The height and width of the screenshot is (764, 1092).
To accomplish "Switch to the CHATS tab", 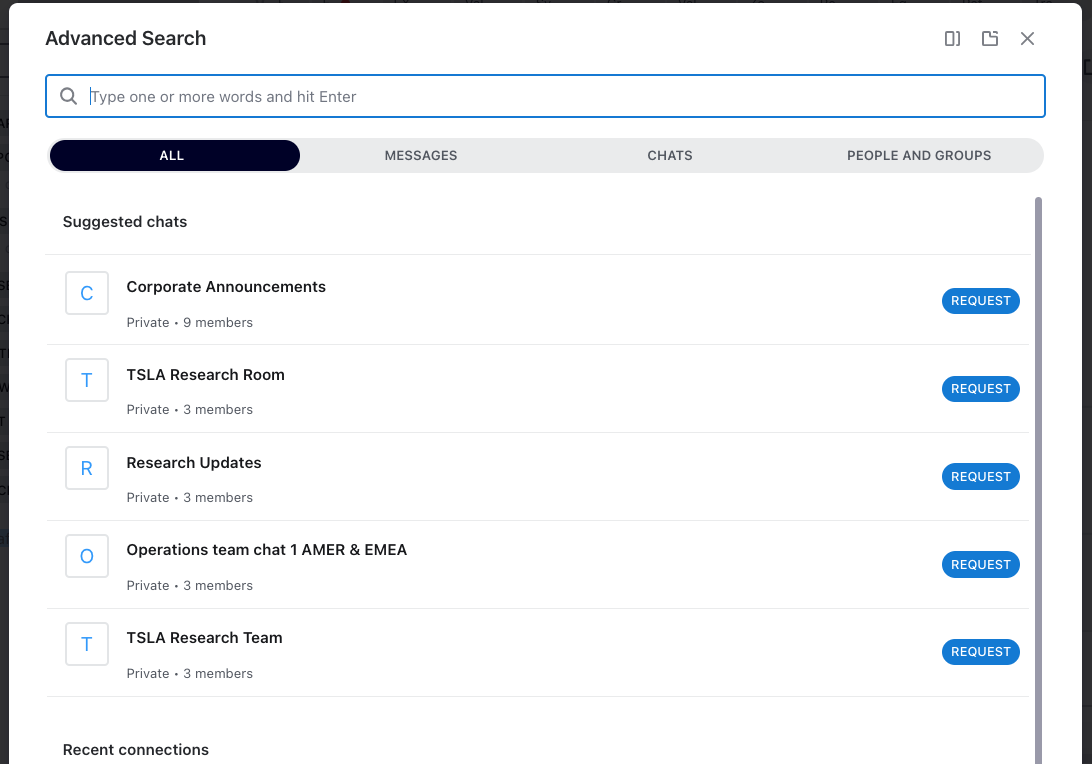I will (x=670, y=155).
